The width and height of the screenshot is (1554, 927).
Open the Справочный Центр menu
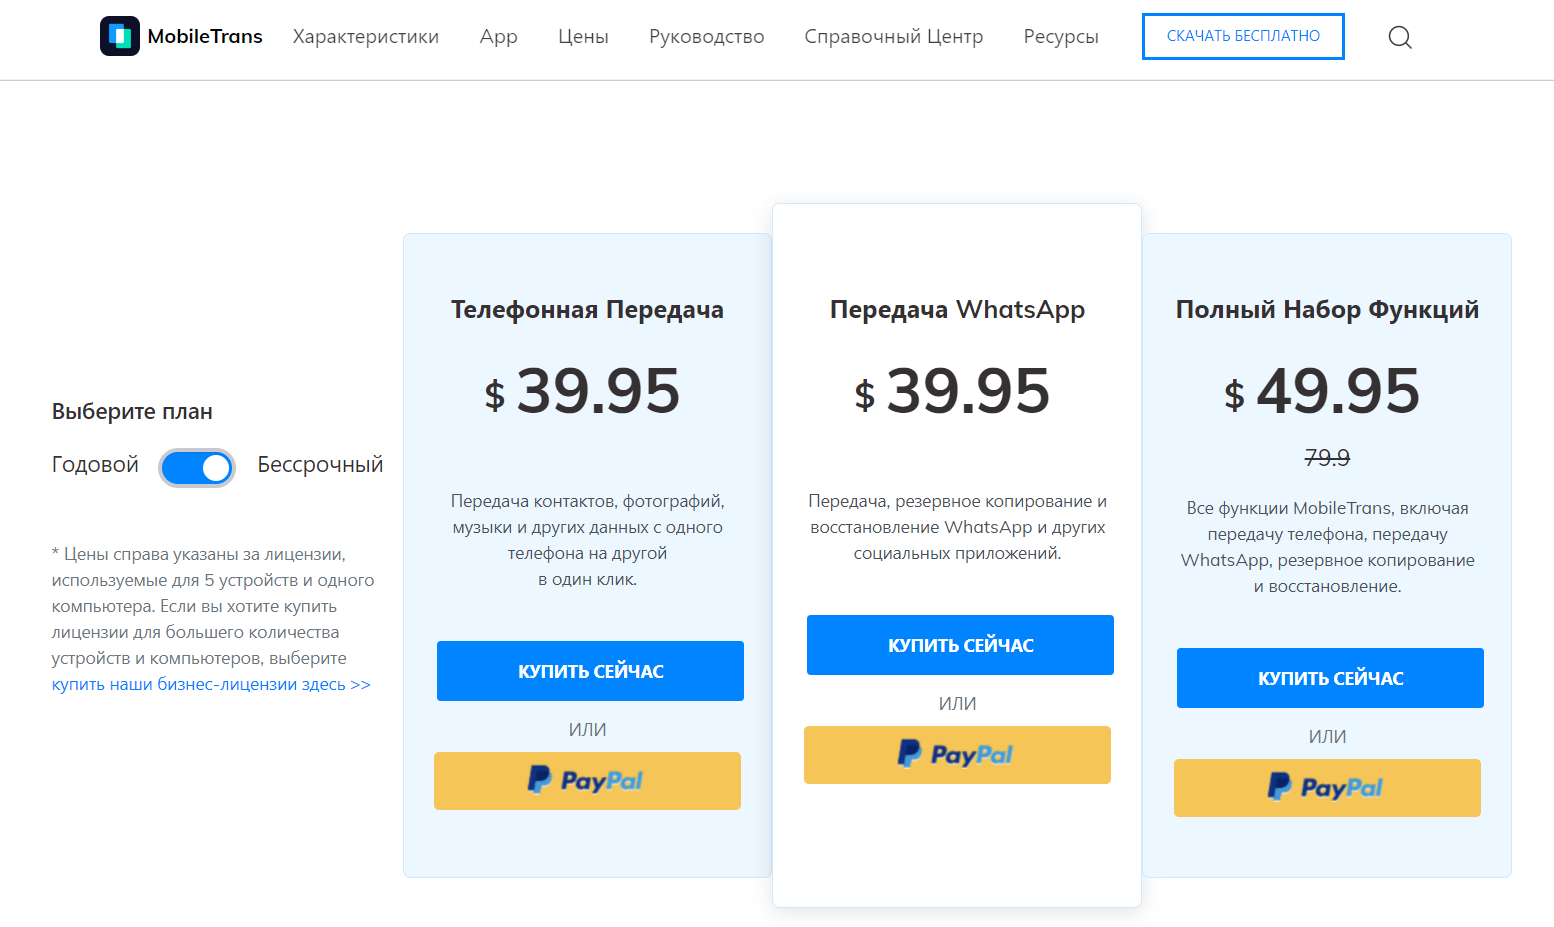[893, 37]
